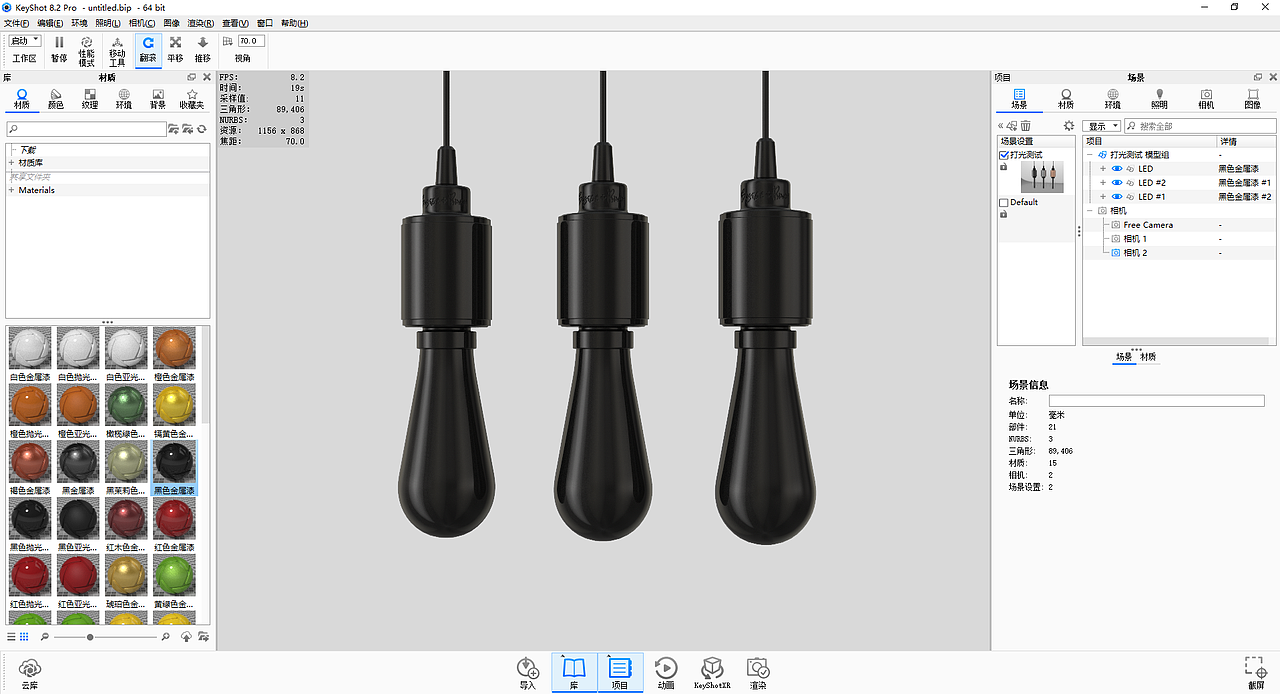Switch to bottom 材质 sub-tab

tap(1148, 357)
